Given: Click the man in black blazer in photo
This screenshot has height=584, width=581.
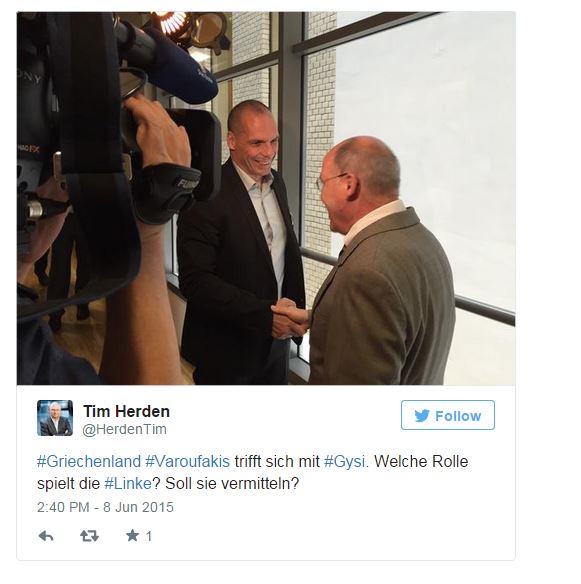Looking at the screenshot, I should (x=241, y=242).
